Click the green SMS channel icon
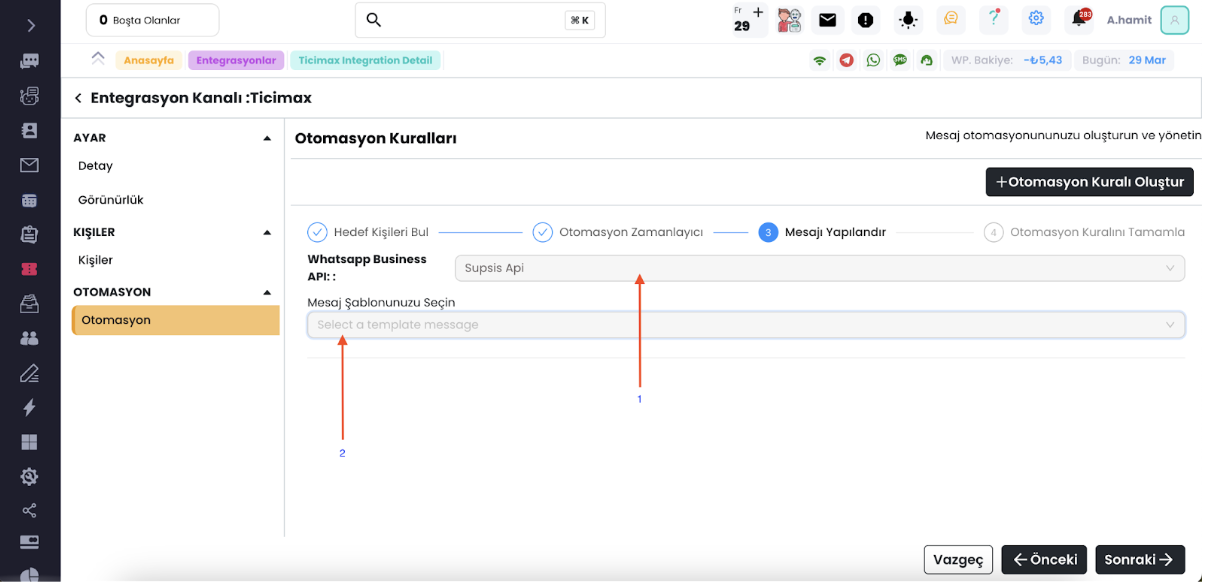Screen dimensions: 1206x584 pyautogui.click(x=900, y=60)
